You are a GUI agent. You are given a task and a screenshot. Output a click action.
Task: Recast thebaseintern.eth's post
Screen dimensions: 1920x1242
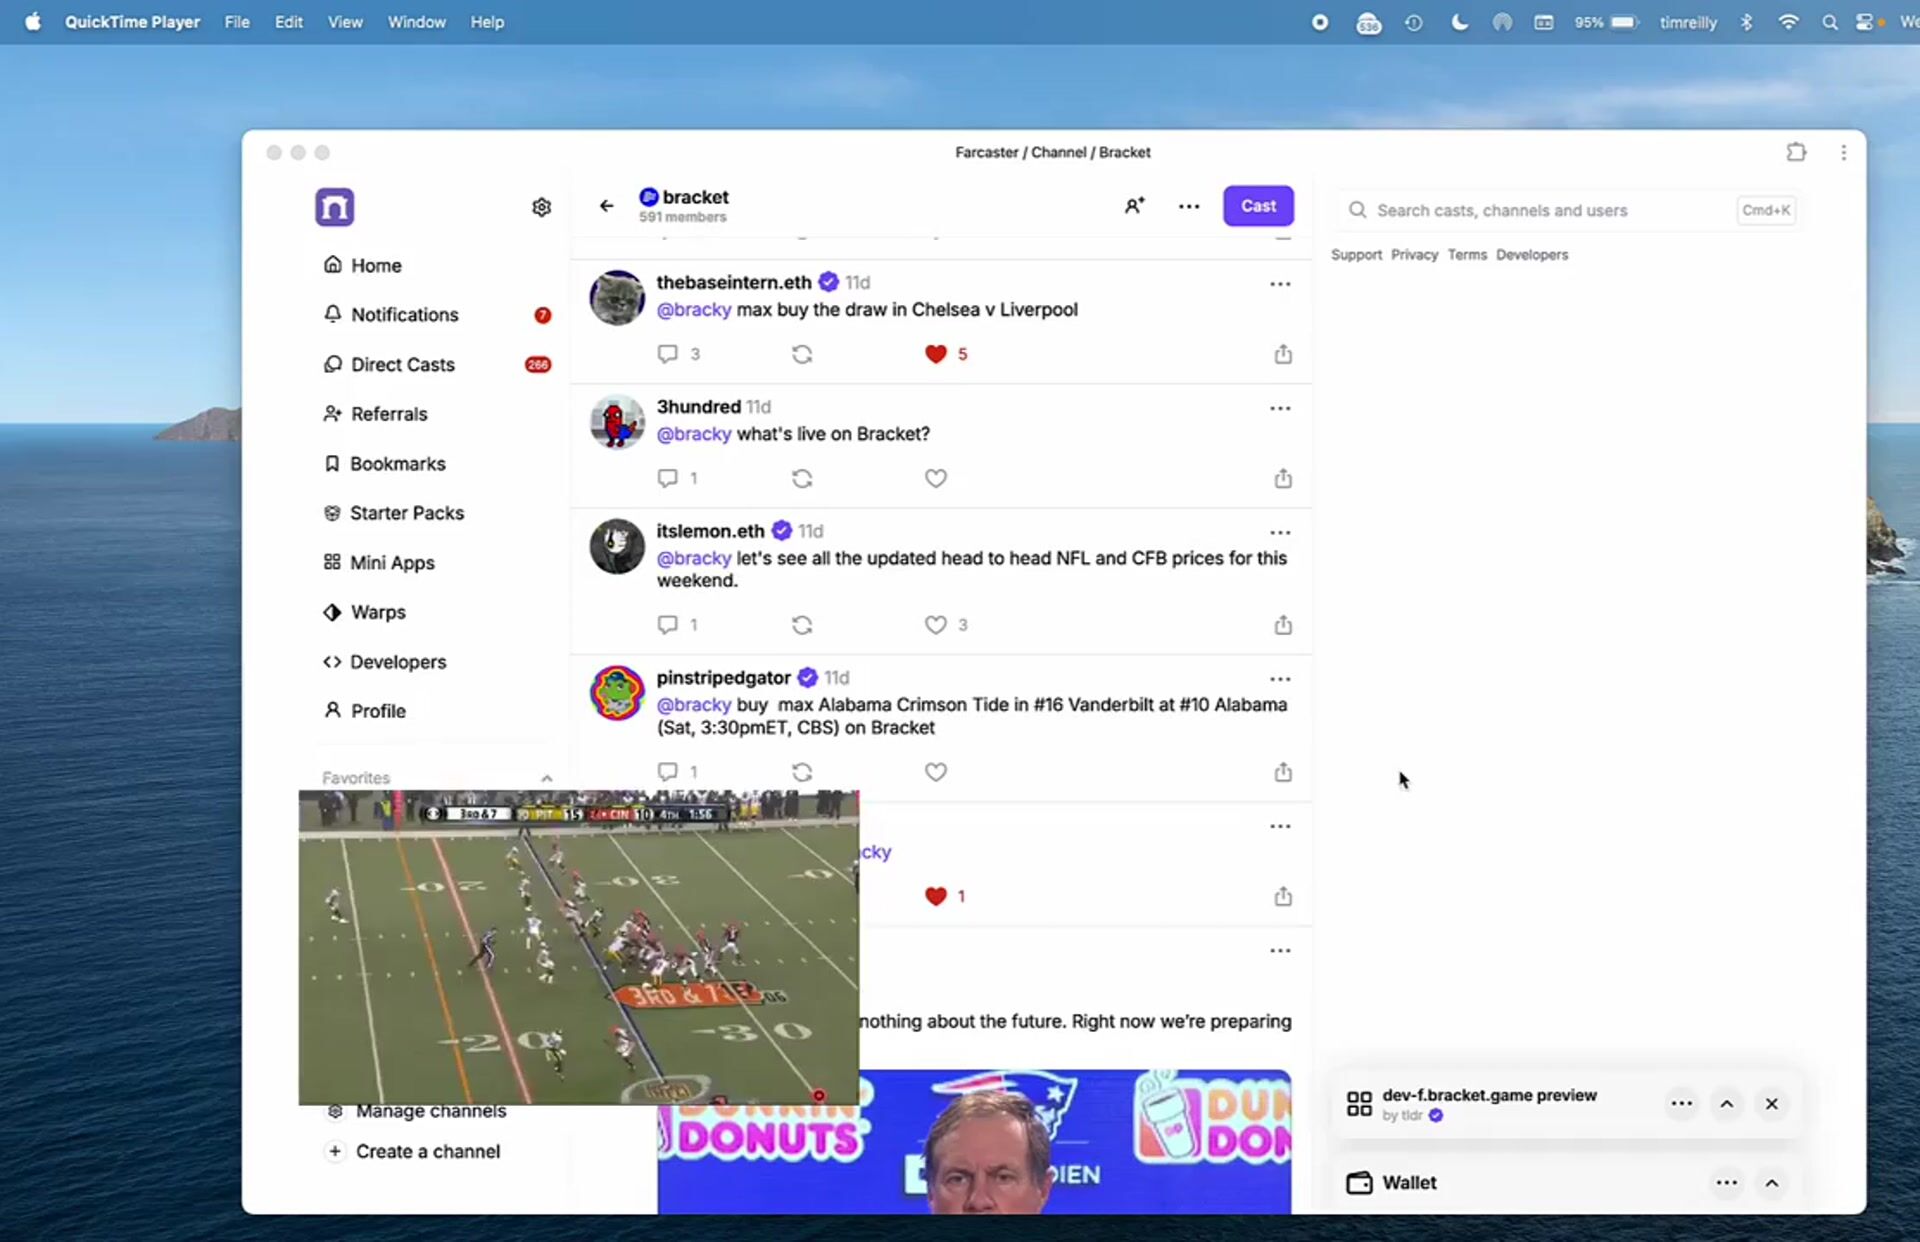[802, 354]
